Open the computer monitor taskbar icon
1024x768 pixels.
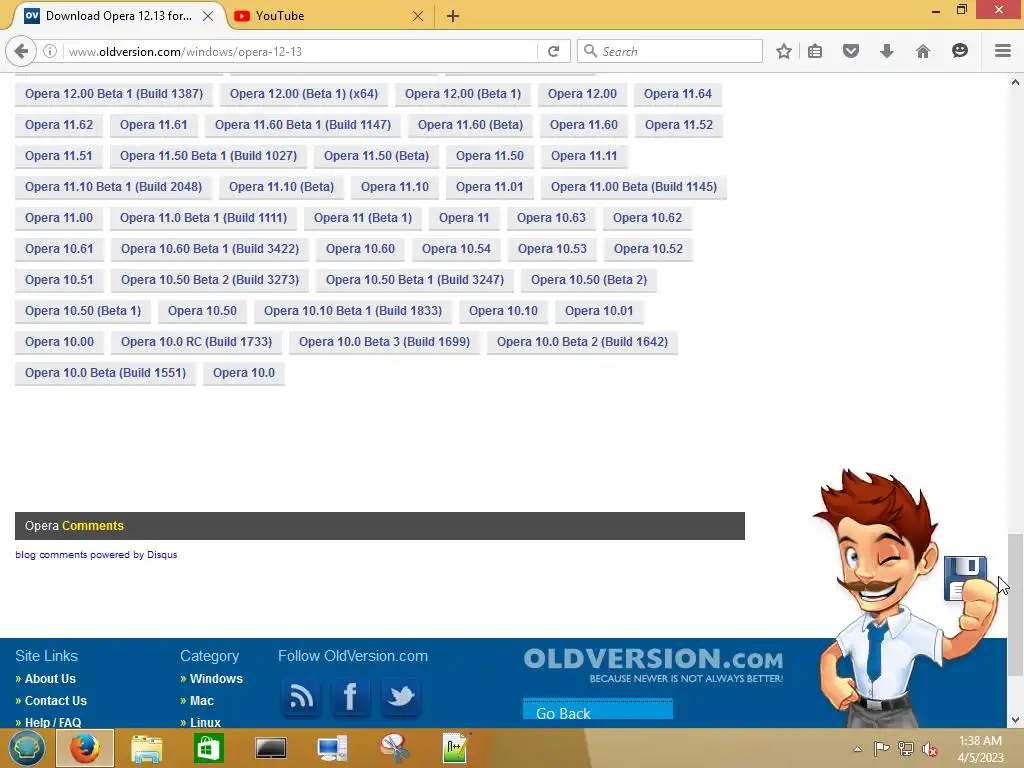coord(332,748)
